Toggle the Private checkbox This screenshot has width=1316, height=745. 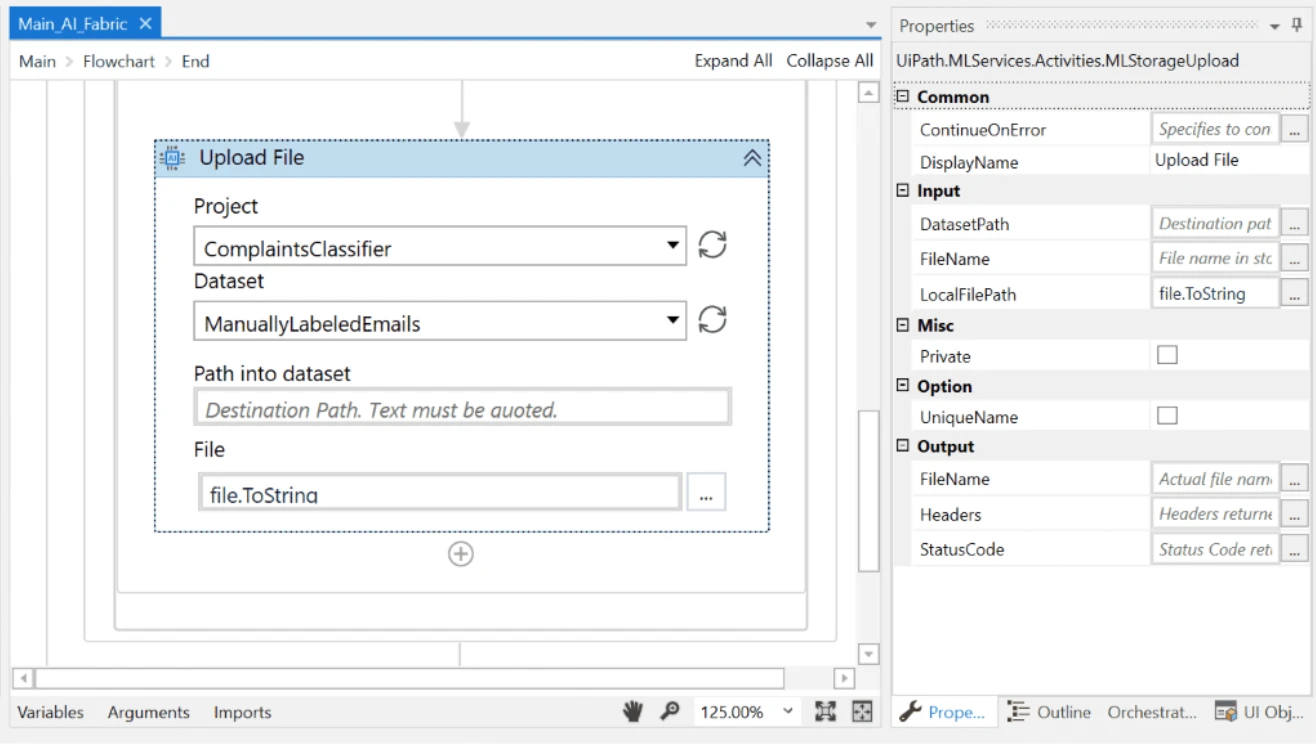[1167, 355]
